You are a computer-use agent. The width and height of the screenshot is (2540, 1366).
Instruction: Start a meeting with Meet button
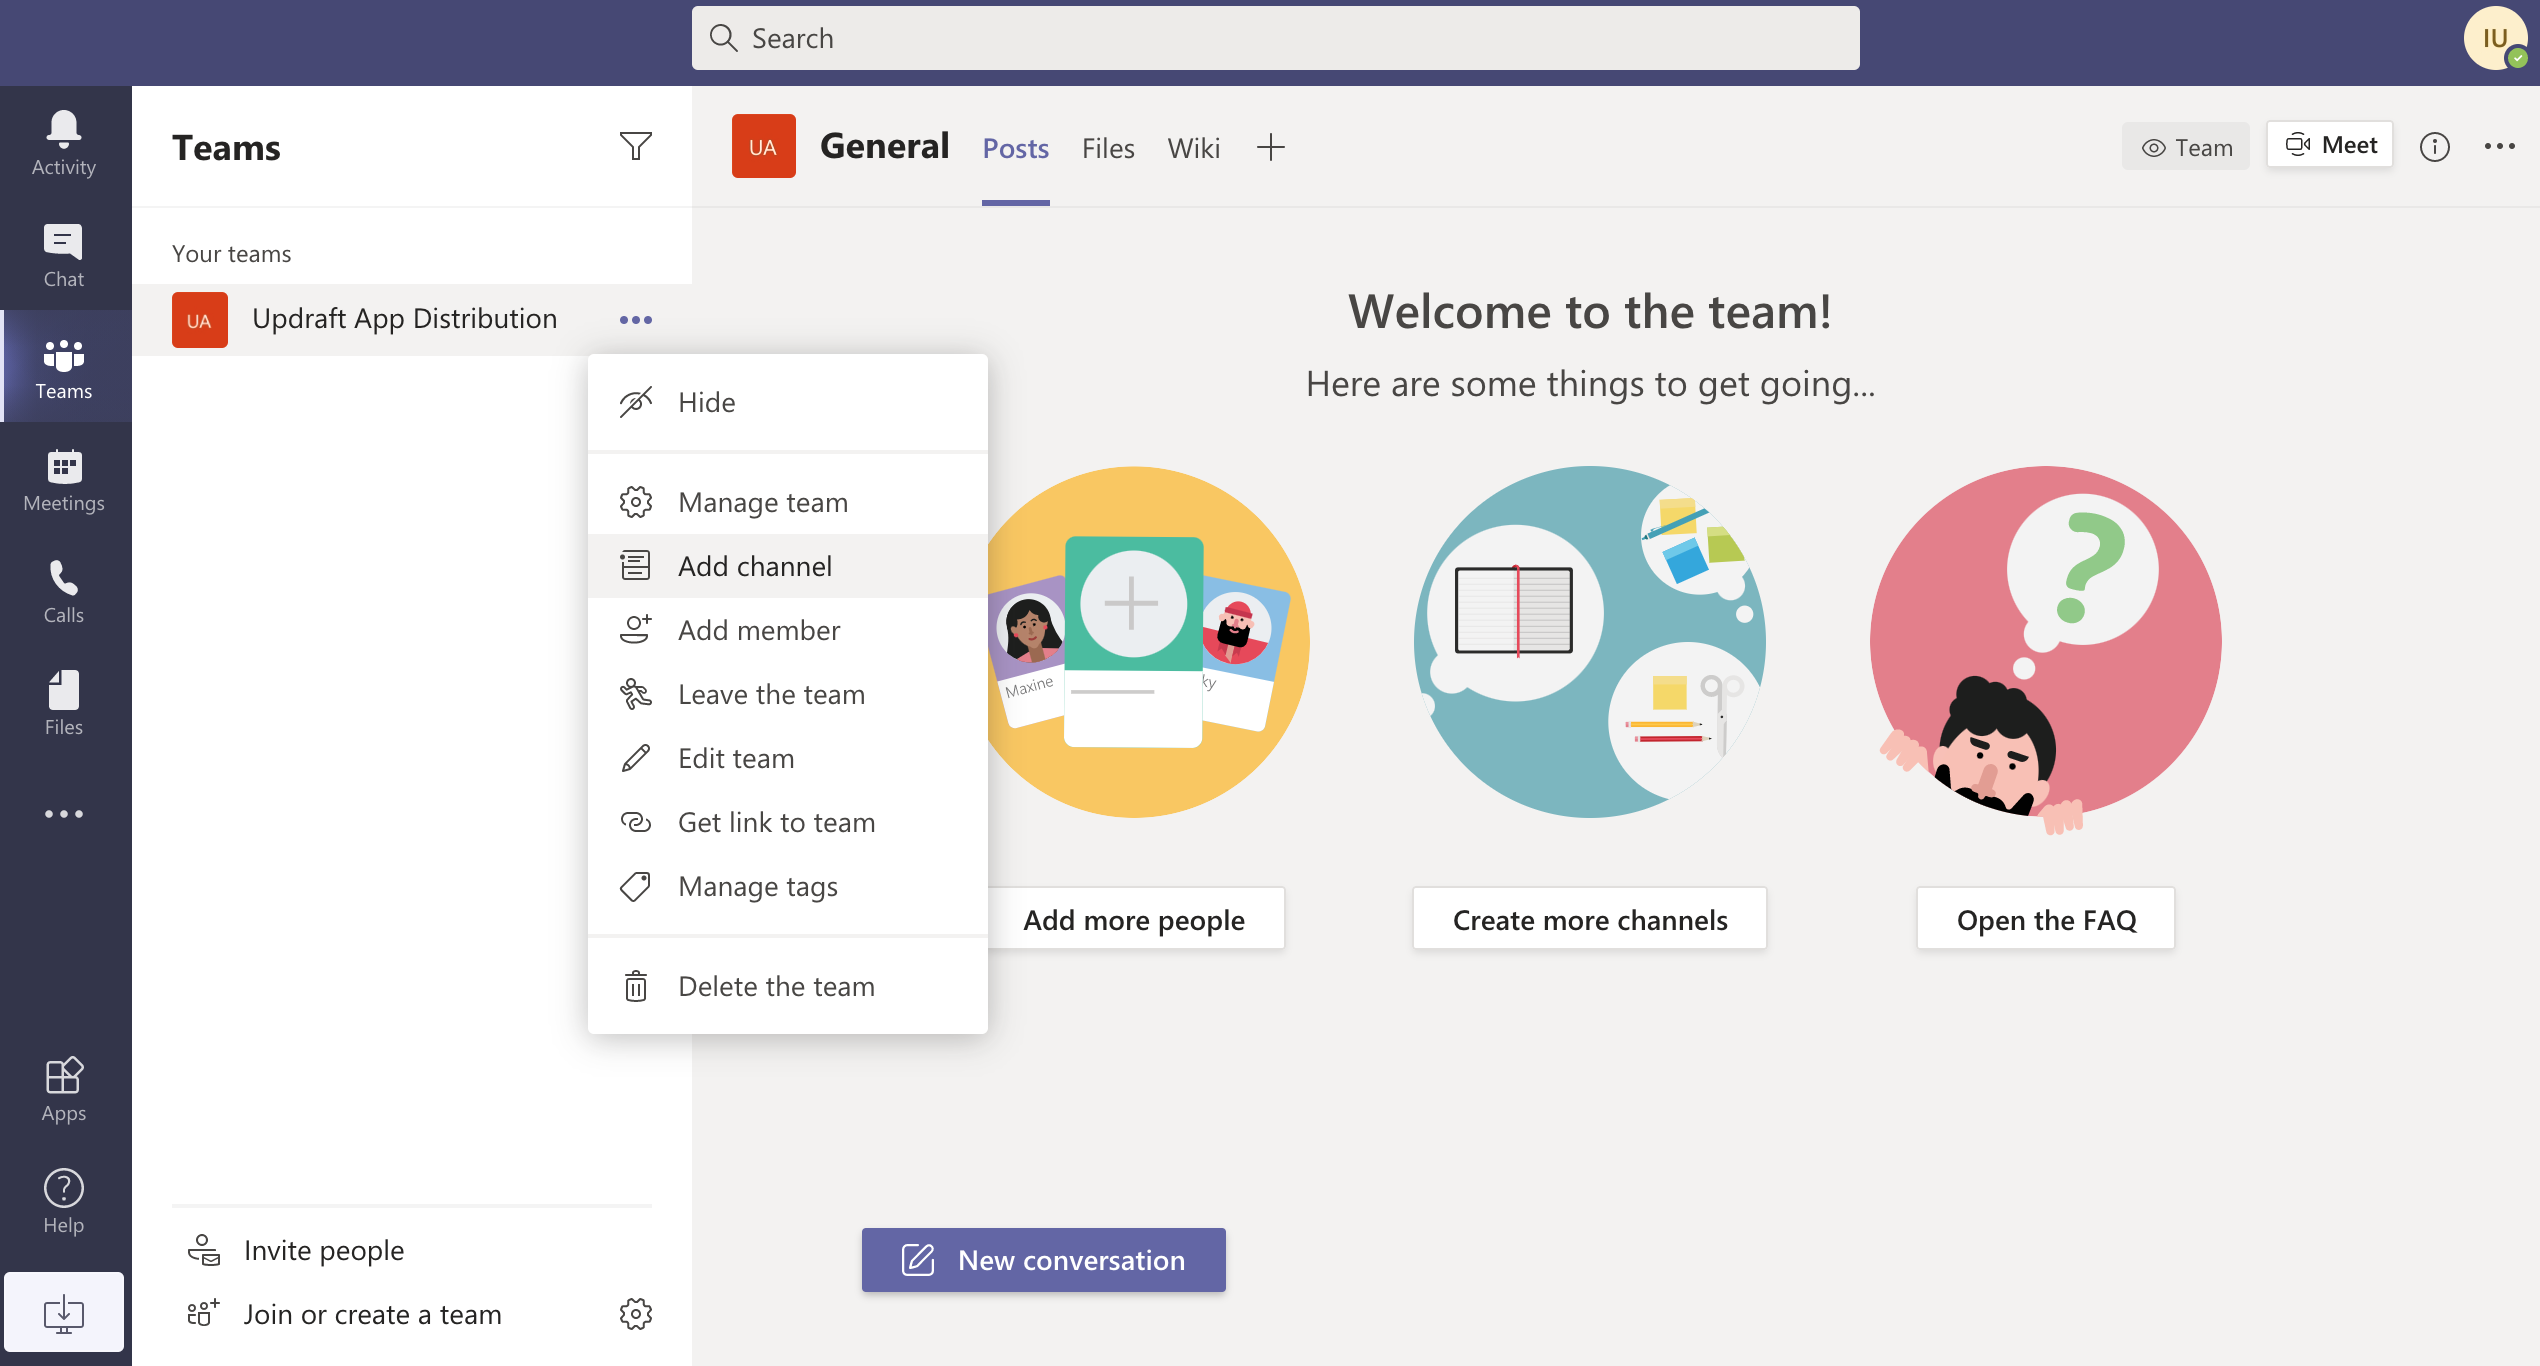tap(2330, 145)
